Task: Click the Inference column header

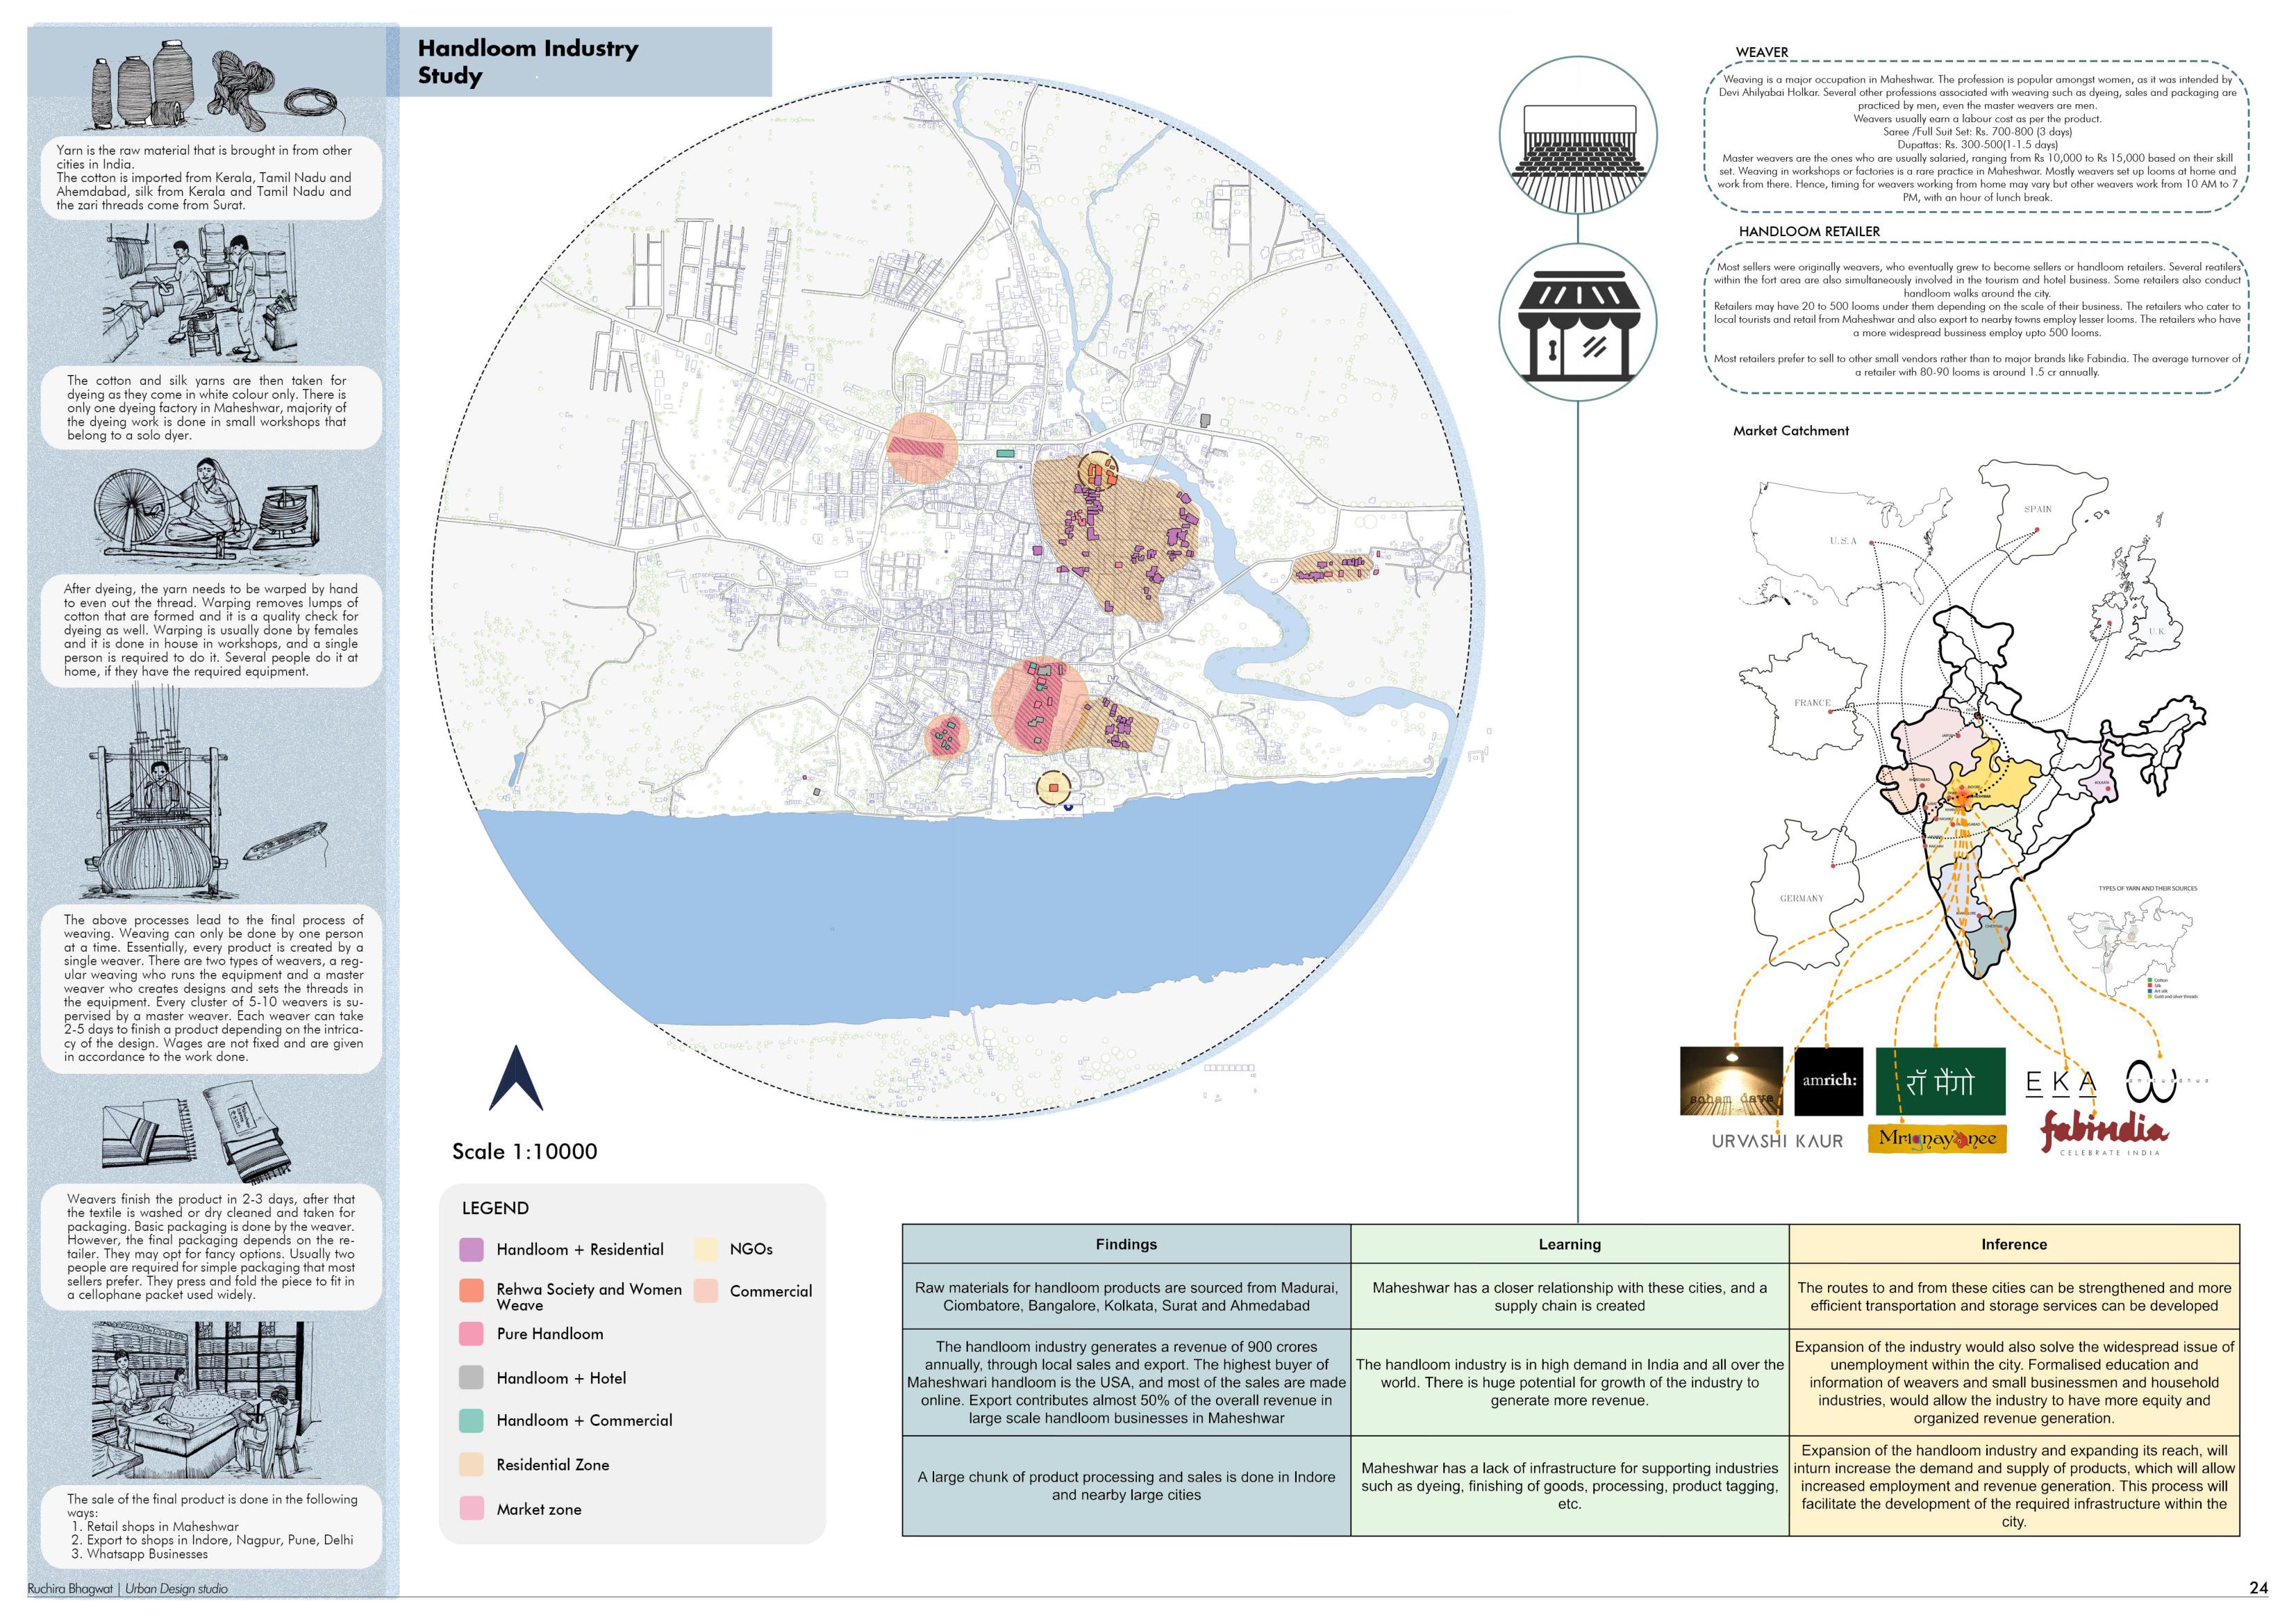Action: point(2013,1244)
